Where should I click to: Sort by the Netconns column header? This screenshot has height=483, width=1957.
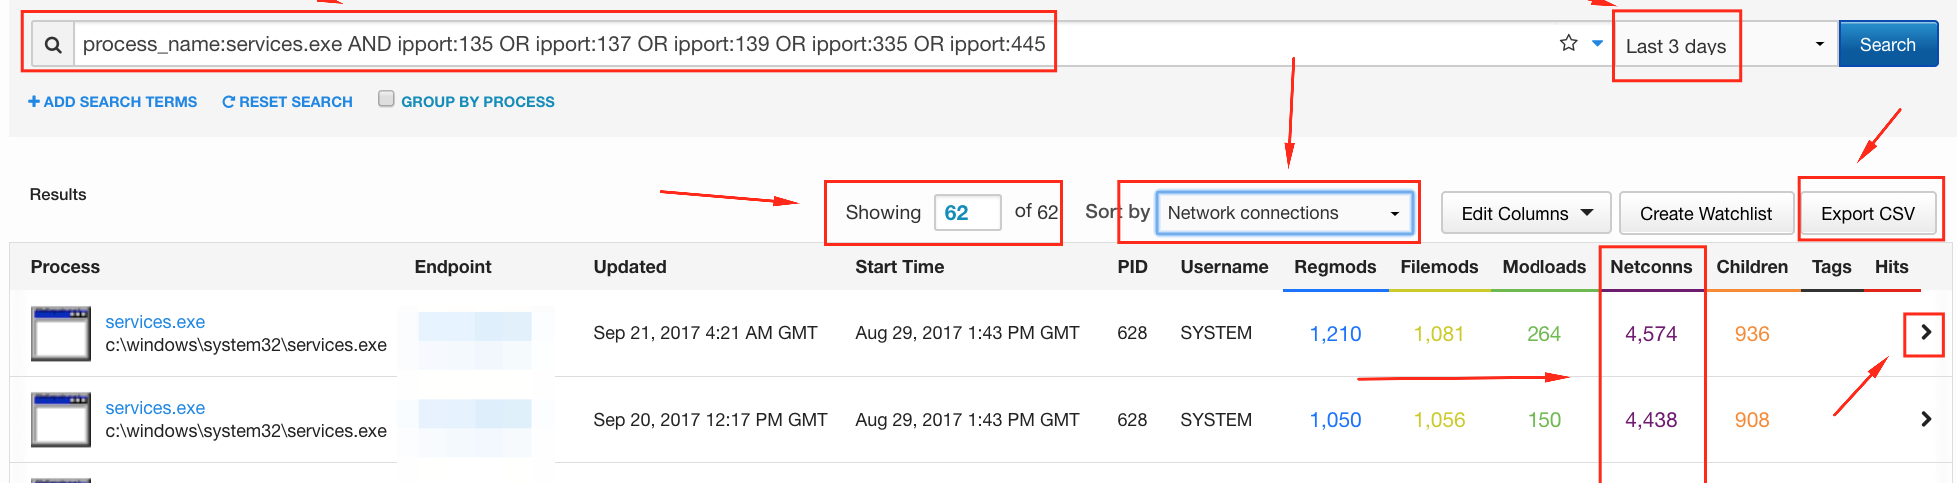(1650, 267)
